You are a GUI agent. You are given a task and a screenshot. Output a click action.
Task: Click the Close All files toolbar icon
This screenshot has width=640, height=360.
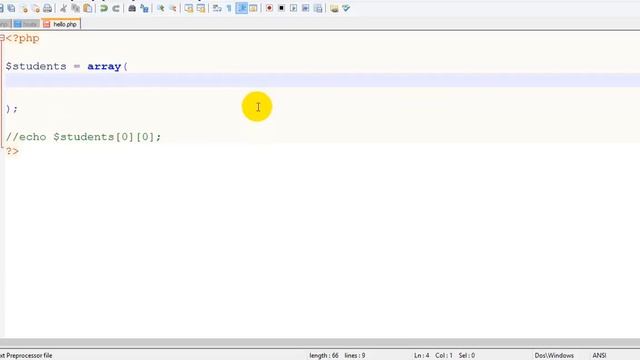click(36, 8)
